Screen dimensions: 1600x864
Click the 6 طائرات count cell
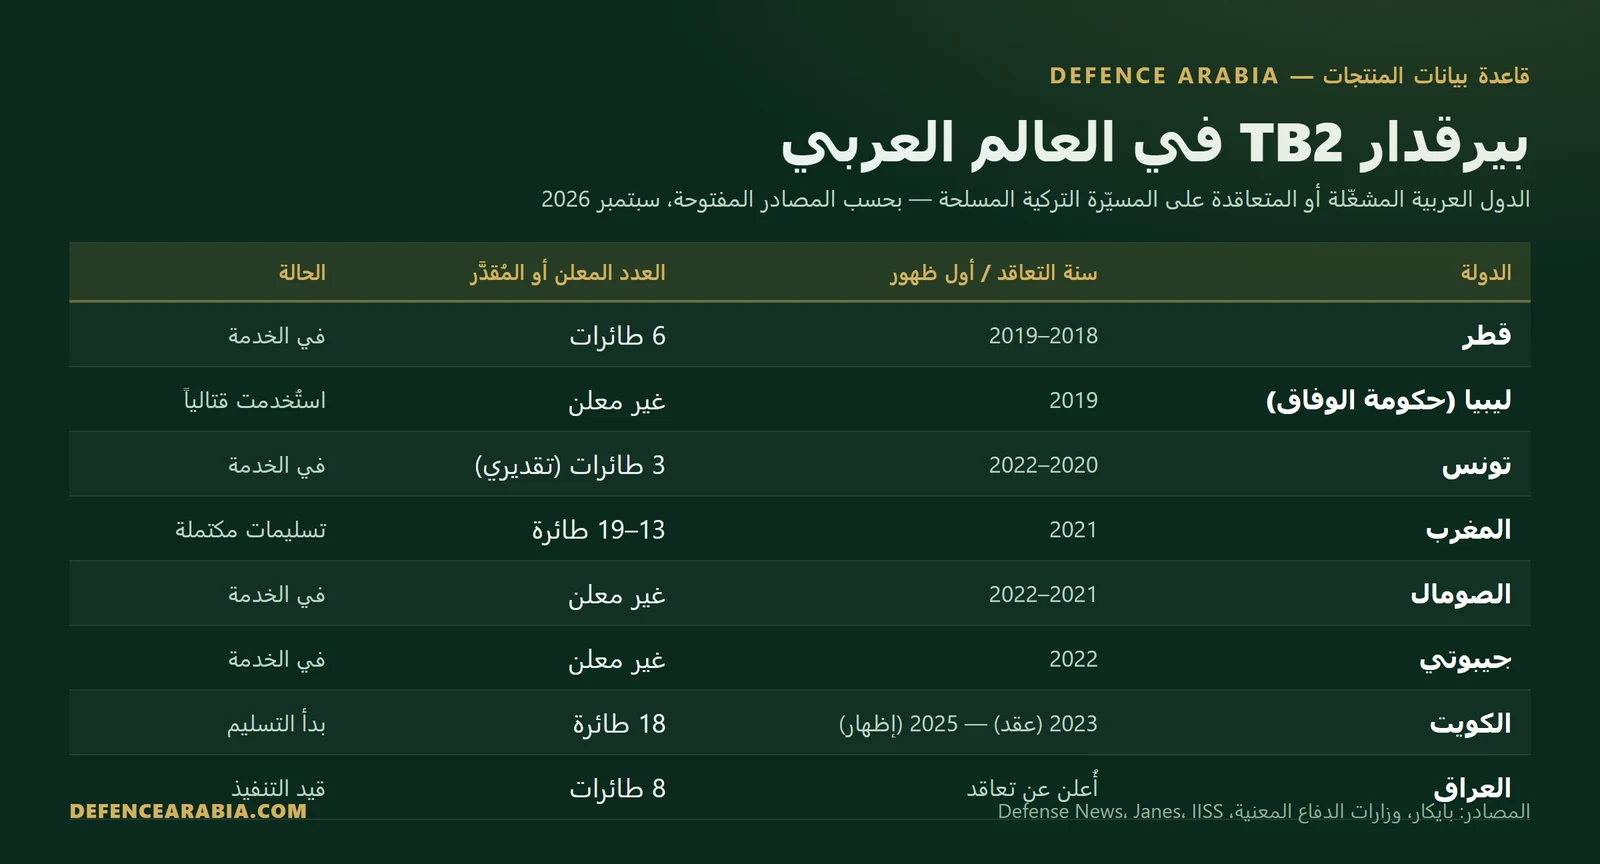[x=617, y=336]
